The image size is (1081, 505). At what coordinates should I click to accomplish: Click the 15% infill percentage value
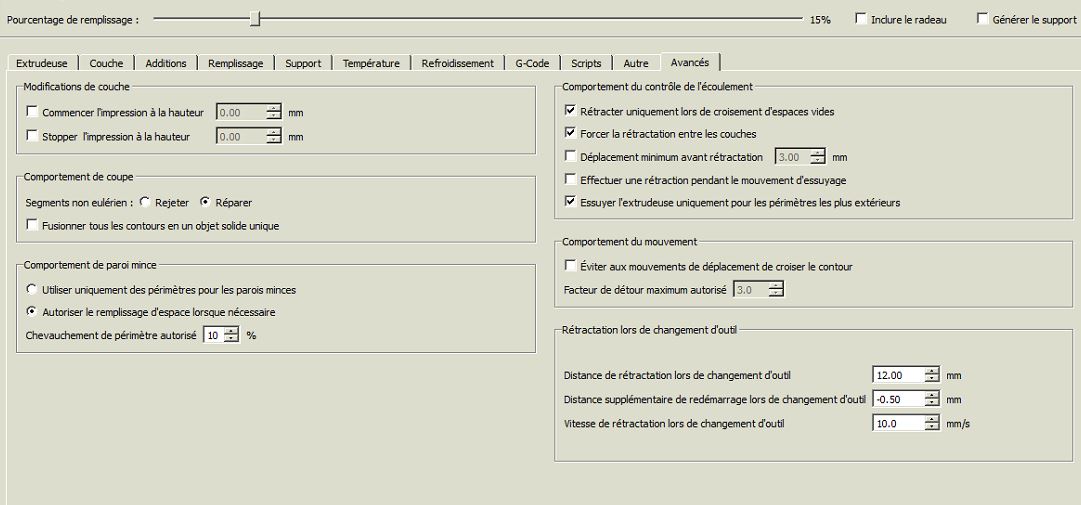820,20
